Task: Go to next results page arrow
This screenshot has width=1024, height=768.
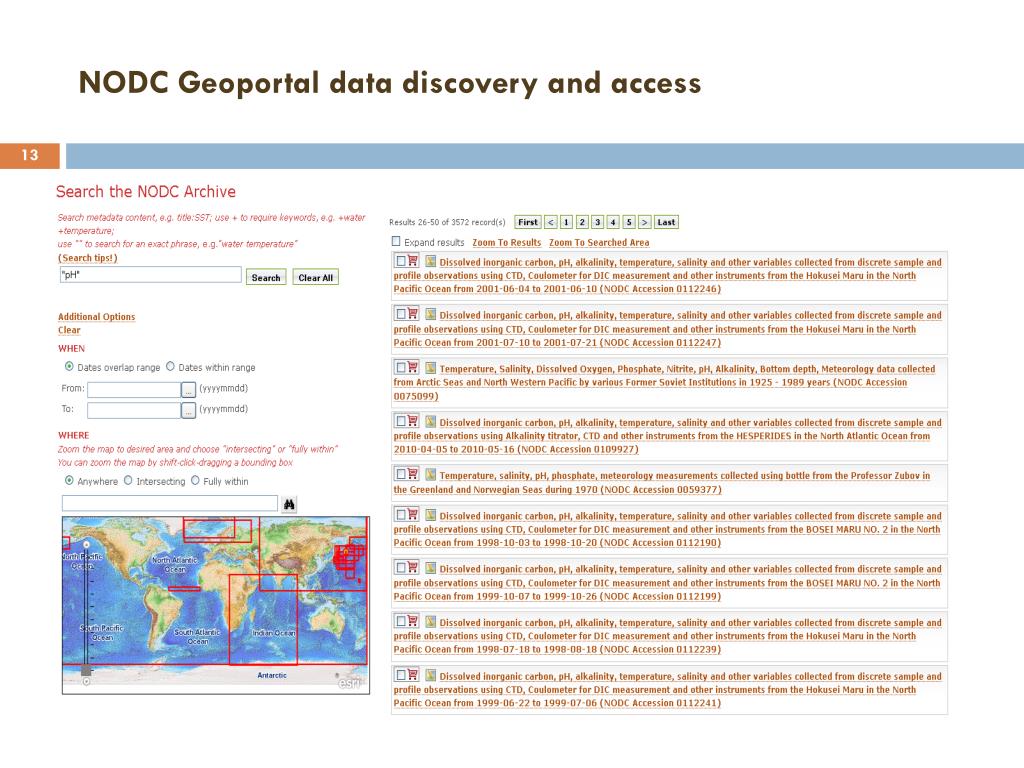Action: click(645, 222)
